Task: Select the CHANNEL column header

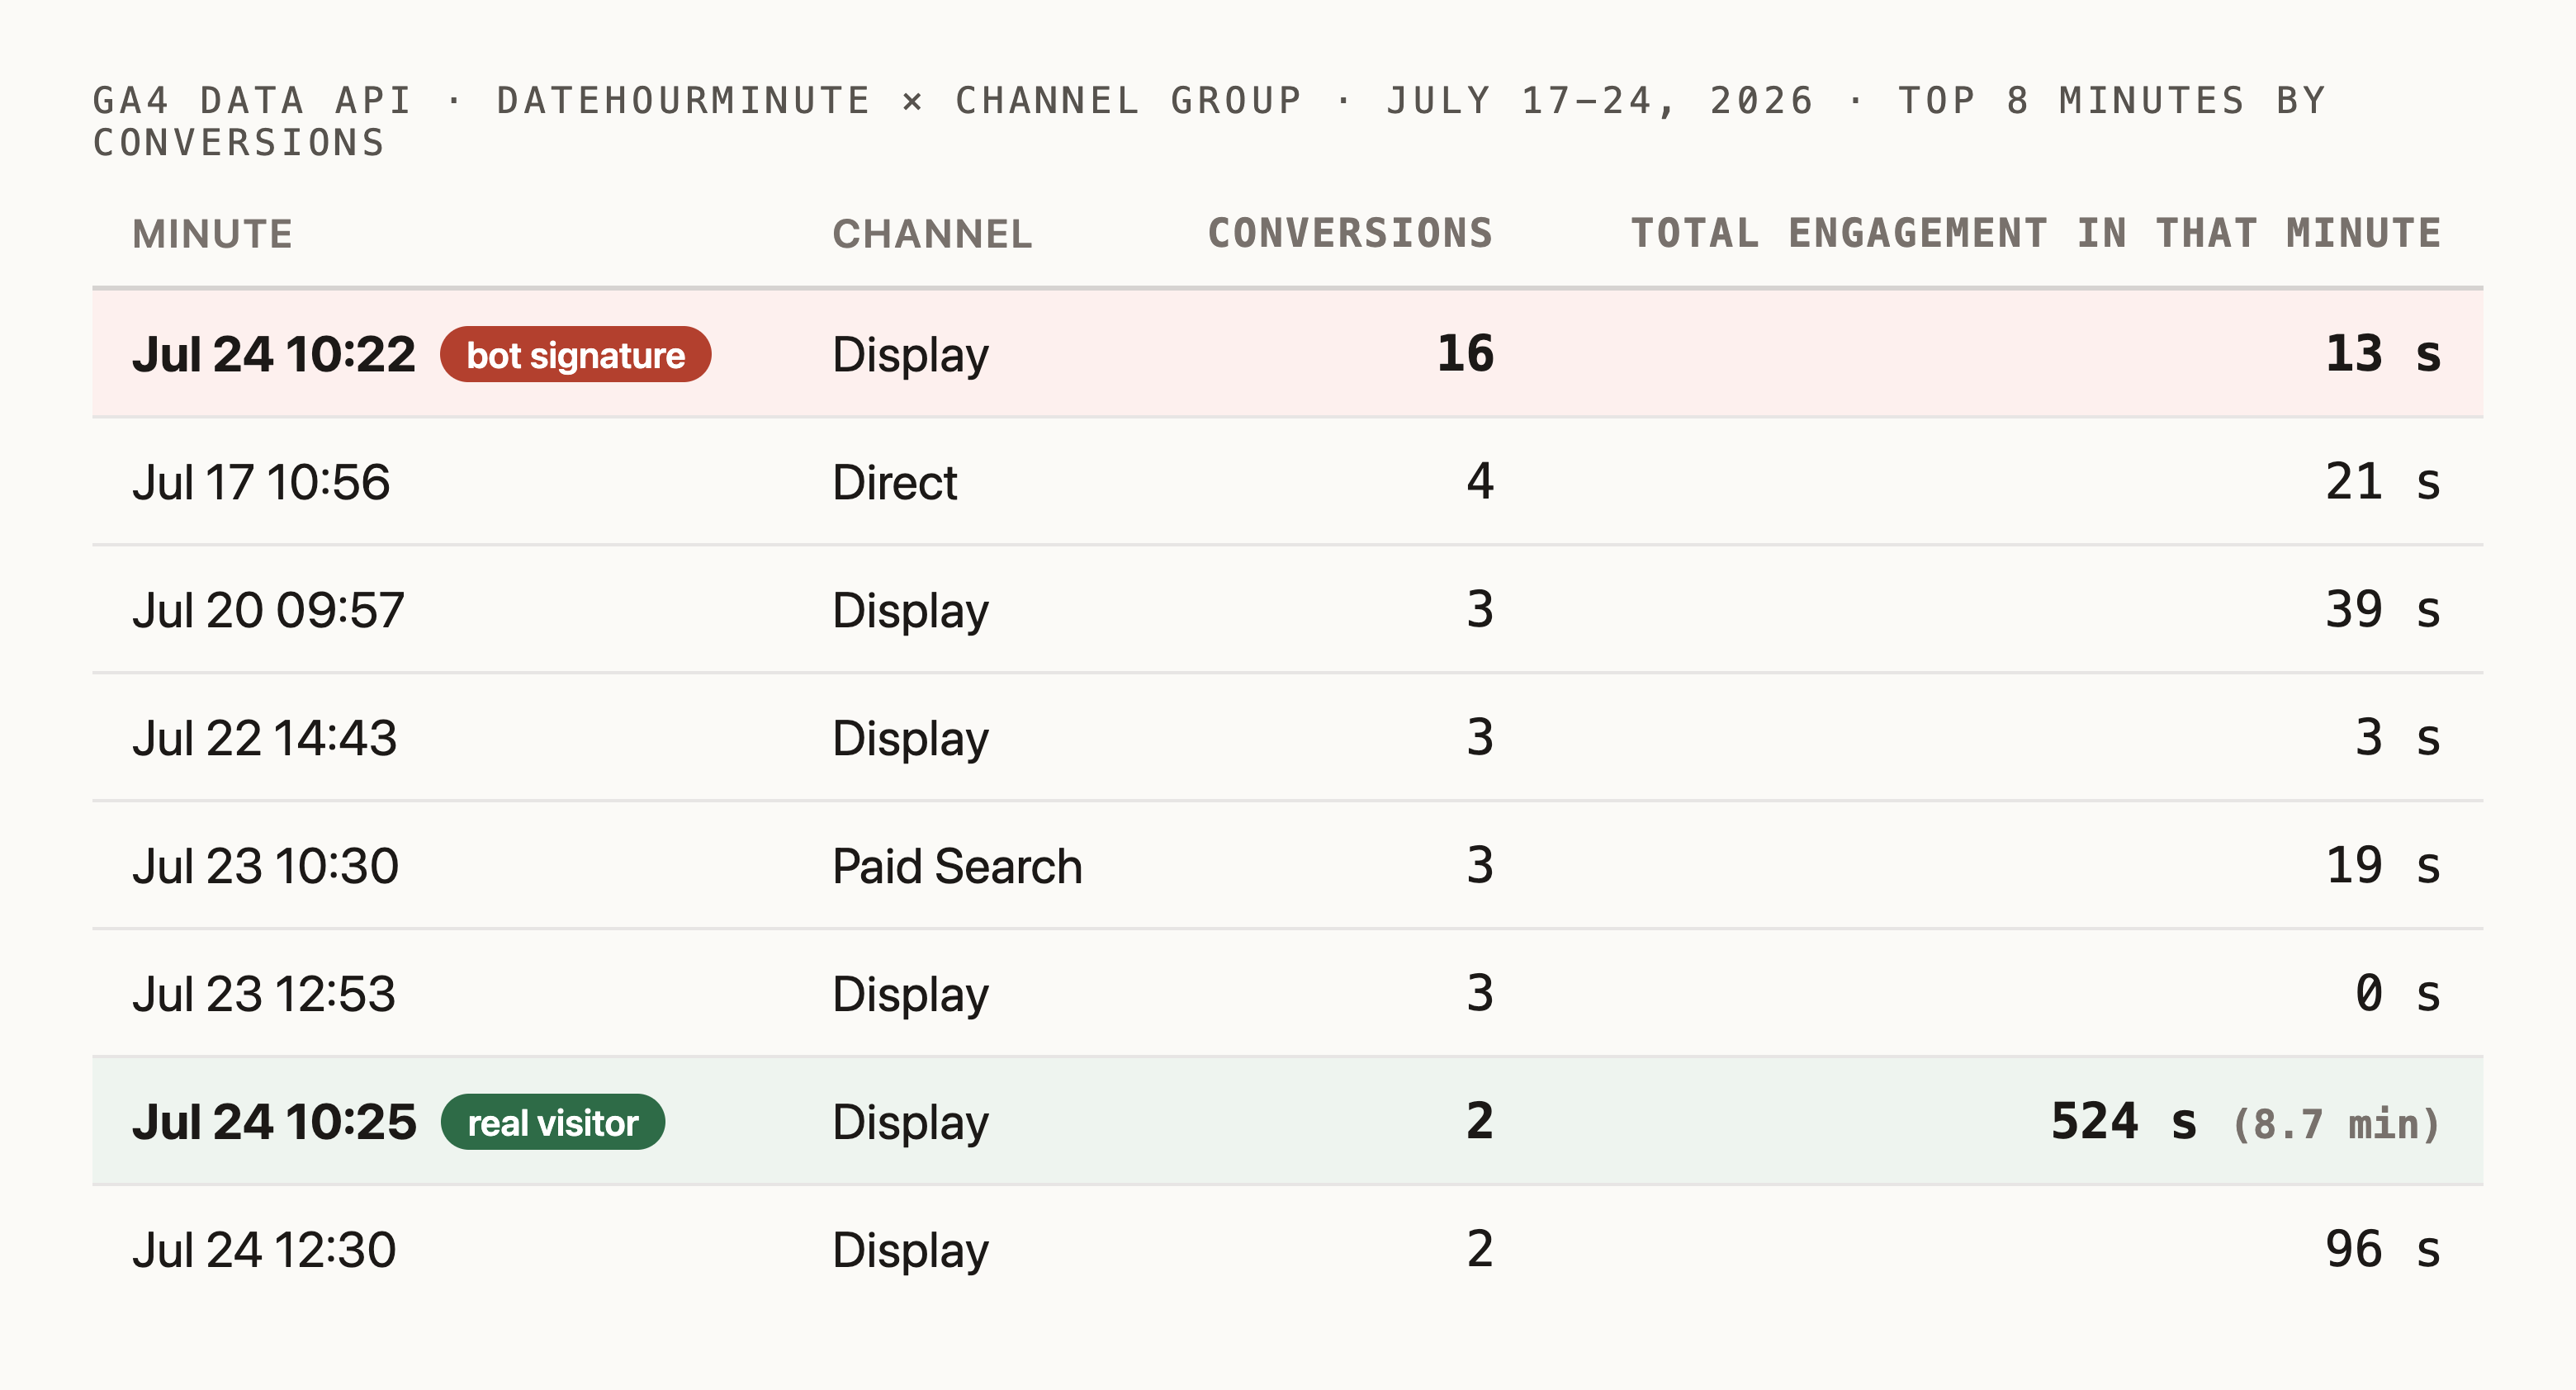Action: 932,234
